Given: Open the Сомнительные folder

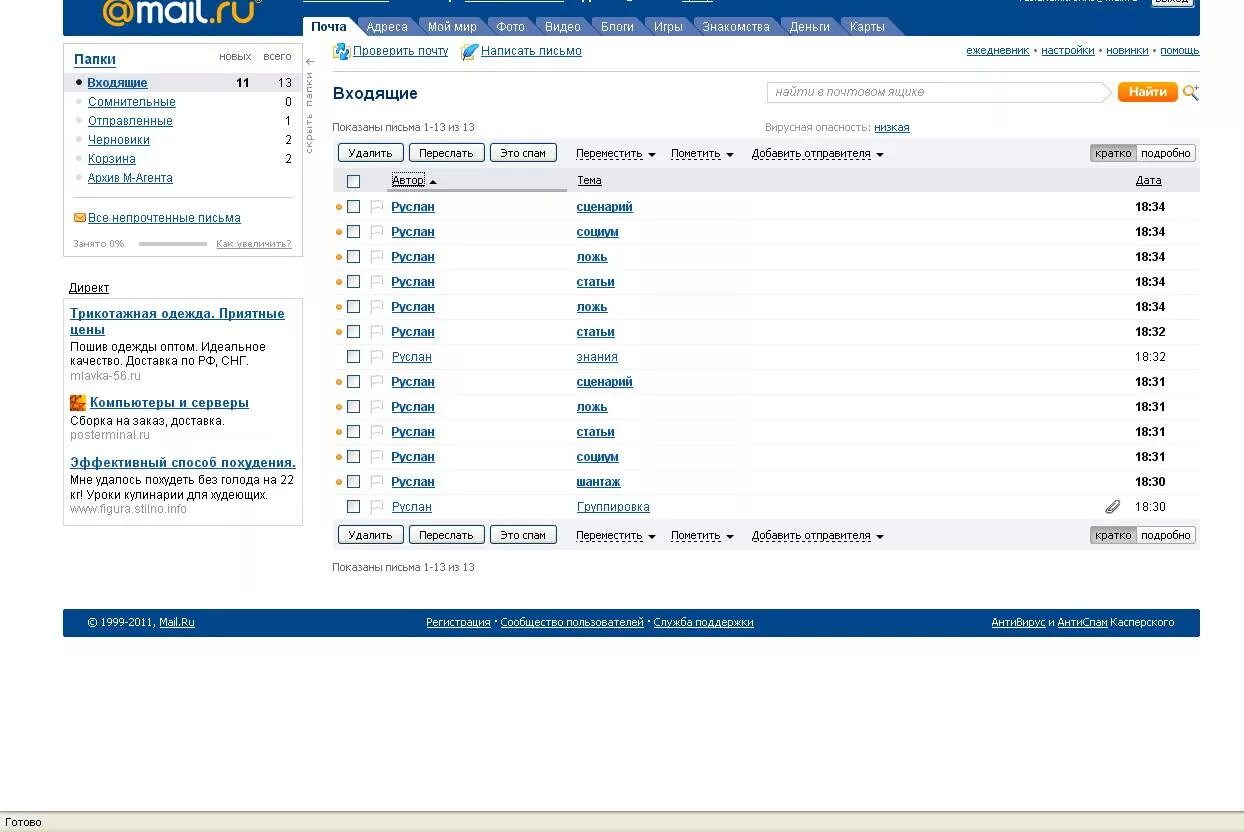Looking at the screenshot, I should coord(132,102).
